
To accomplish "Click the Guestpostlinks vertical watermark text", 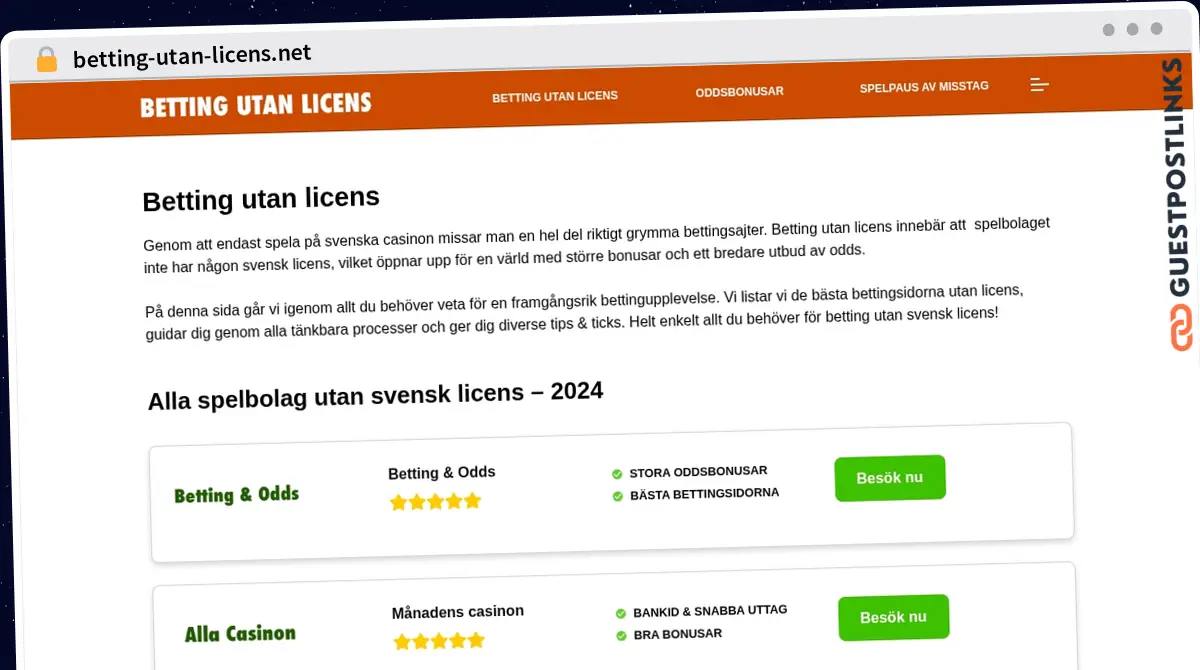I will (1181, 178).
